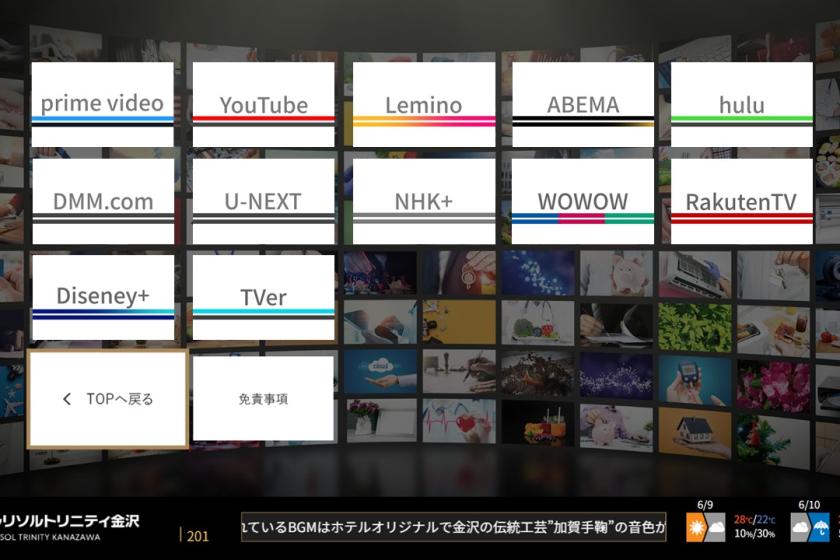Click the cloud-in-hand background thumbnail

tap(380, 372)
